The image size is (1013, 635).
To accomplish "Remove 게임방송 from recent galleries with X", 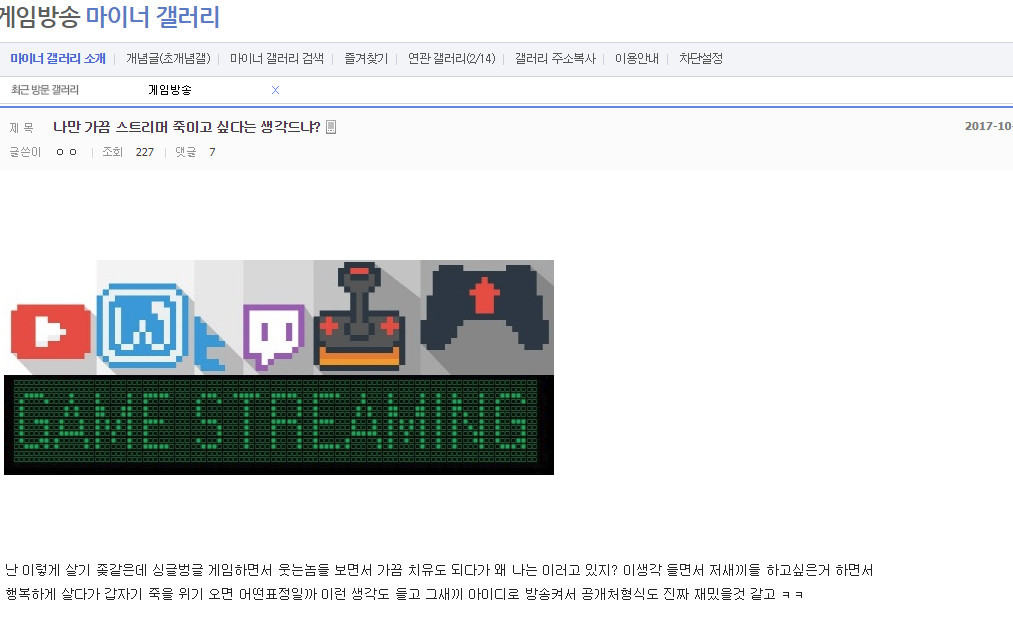I will point(275,90).
